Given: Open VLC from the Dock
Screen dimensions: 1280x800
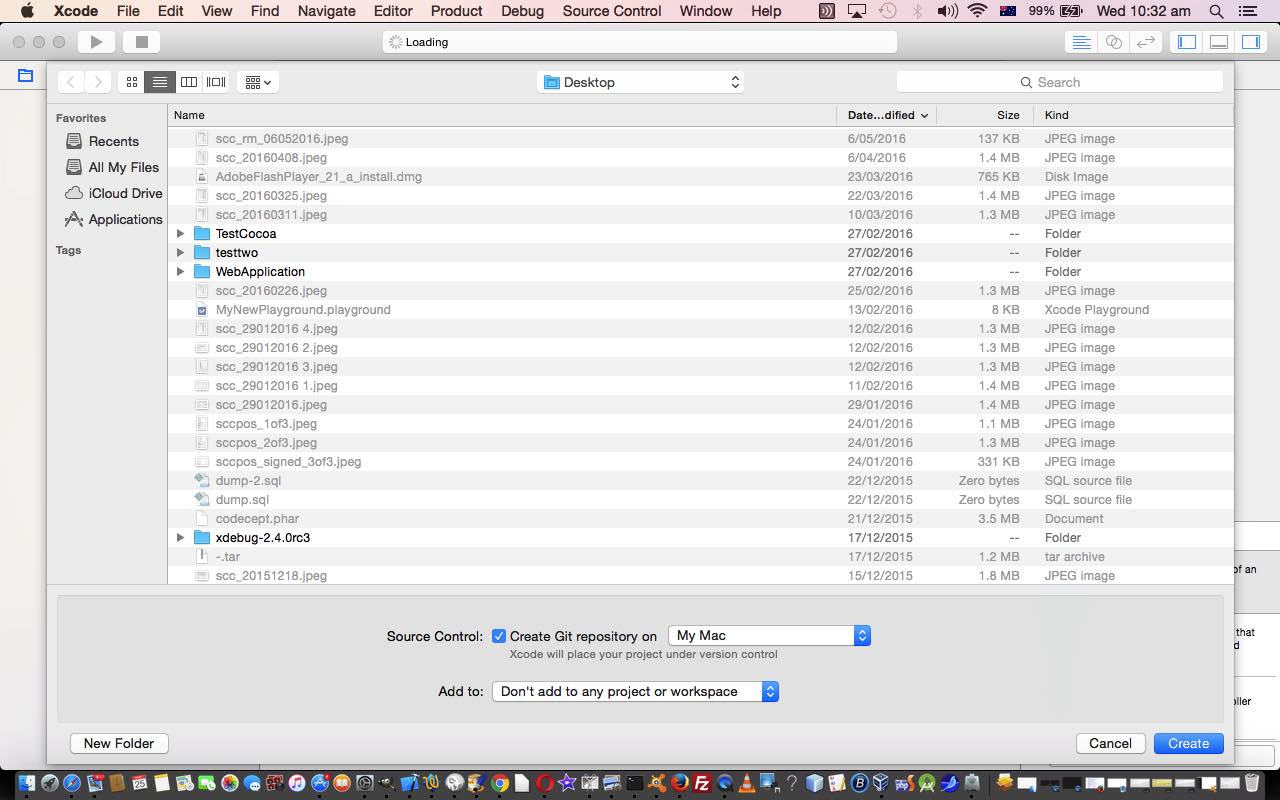Looking at the screenshot, I should coord(747,783).
